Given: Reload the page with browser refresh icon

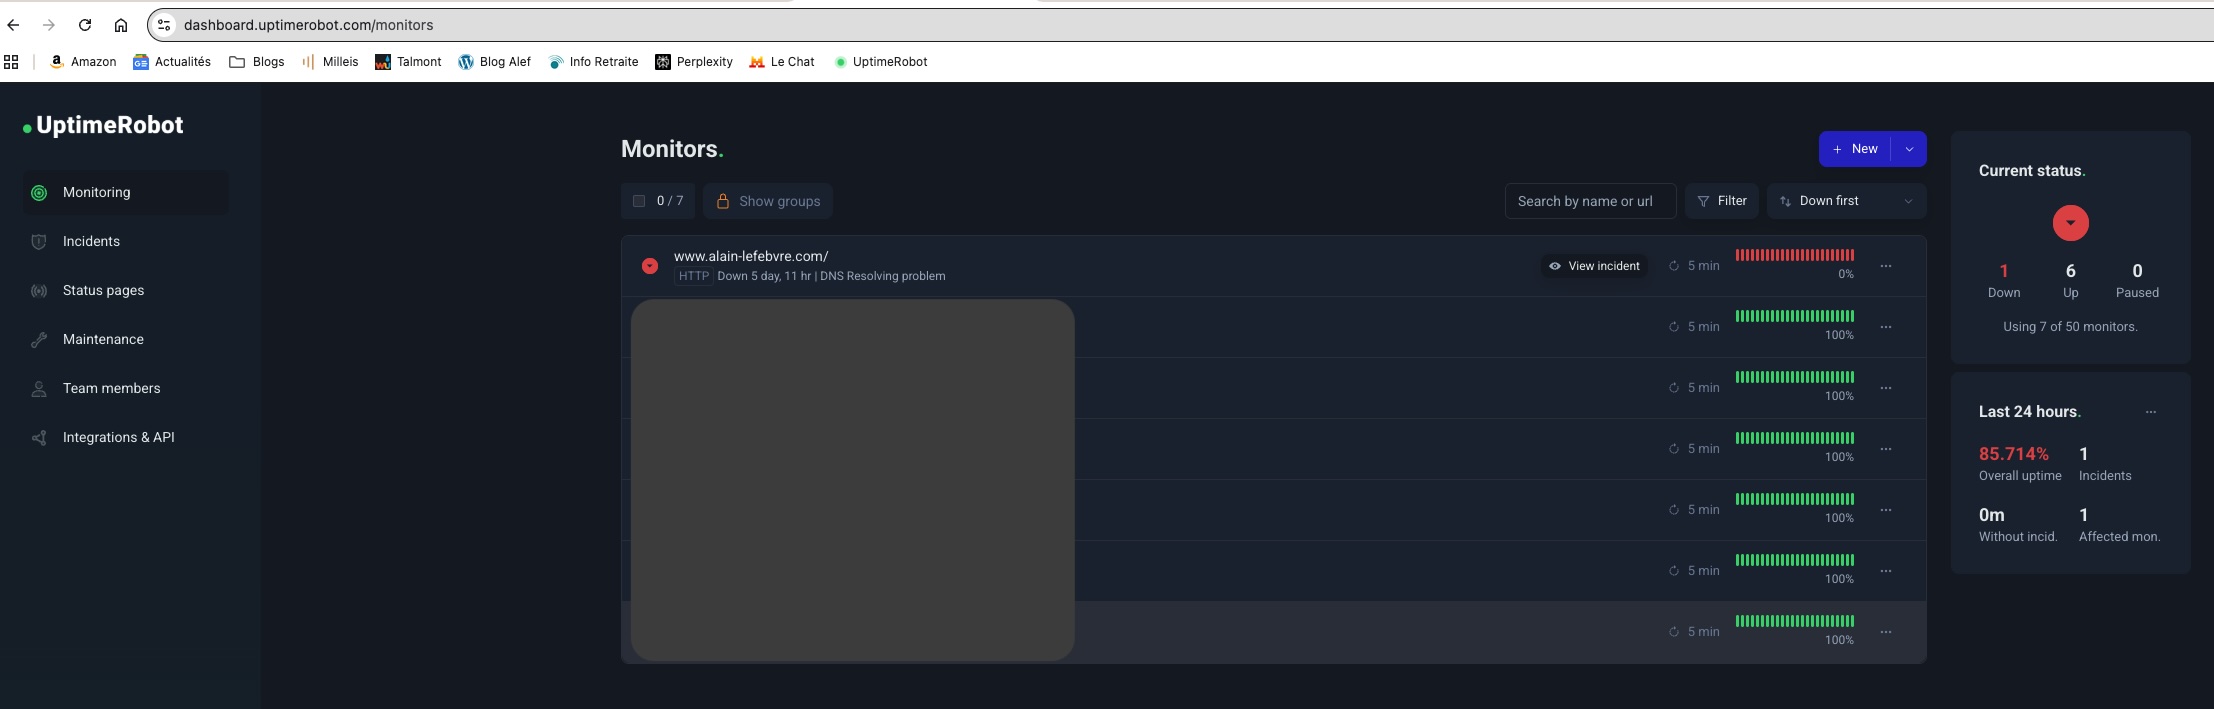Looking at the screenshot, I should [85, 25].
